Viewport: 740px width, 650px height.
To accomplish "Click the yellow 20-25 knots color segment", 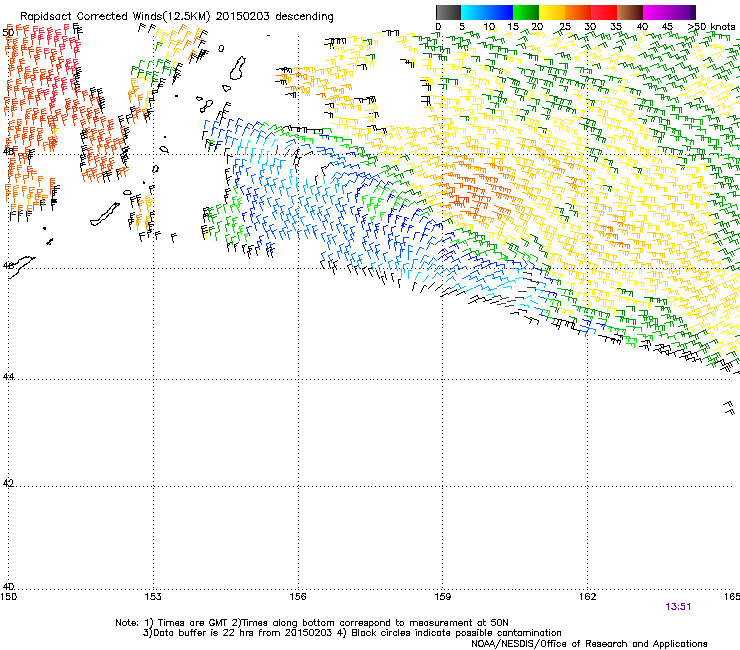I will 552,12.
